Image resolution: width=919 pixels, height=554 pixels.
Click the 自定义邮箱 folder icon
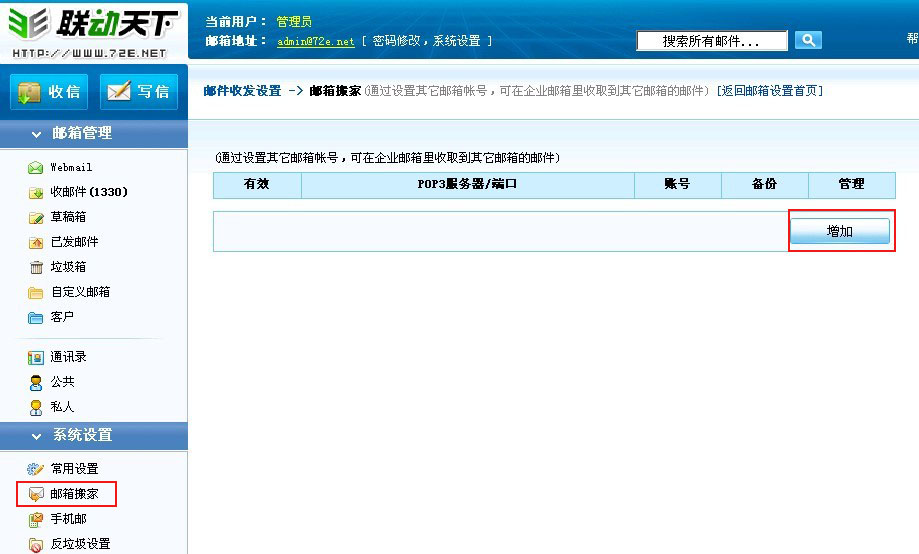tap(36, 293)
